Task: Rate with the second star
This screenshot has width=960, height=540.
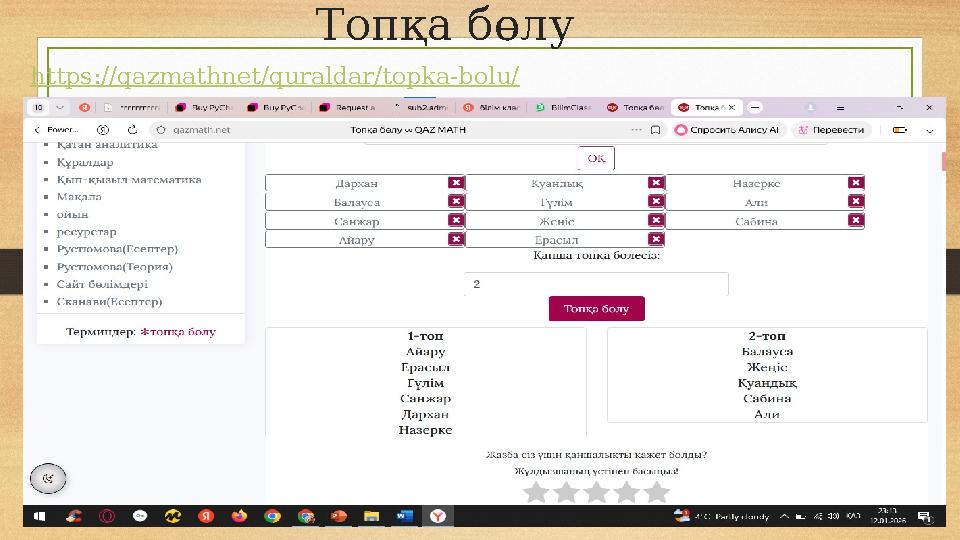Action: click(x=566, y=492)
